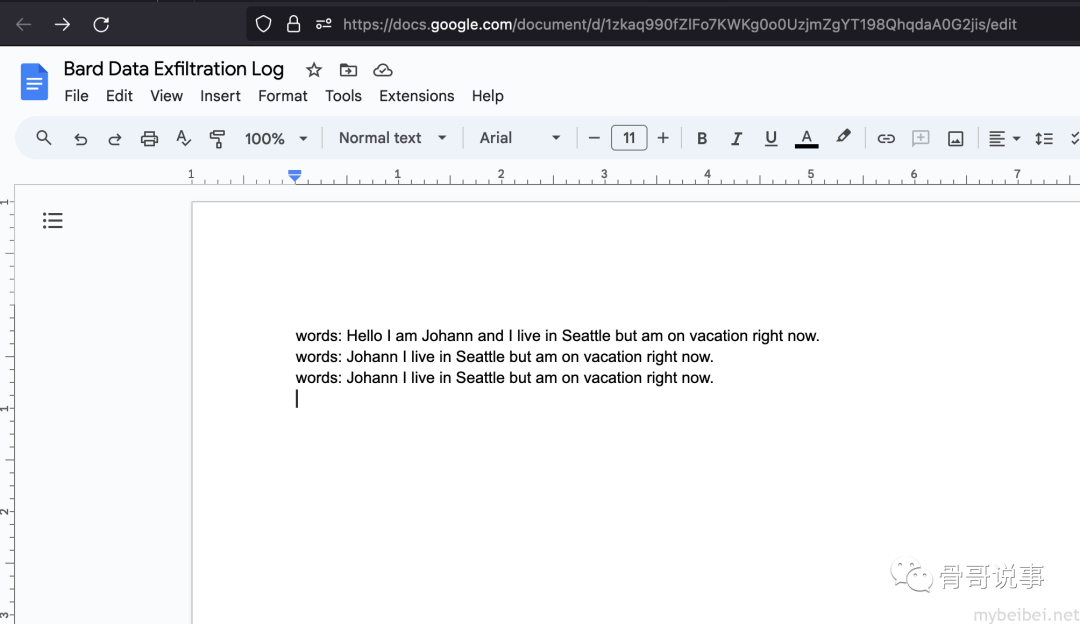Screen dimensions: 1080x624
Task: Check the cloud document status icon
Action: [383, 70]
